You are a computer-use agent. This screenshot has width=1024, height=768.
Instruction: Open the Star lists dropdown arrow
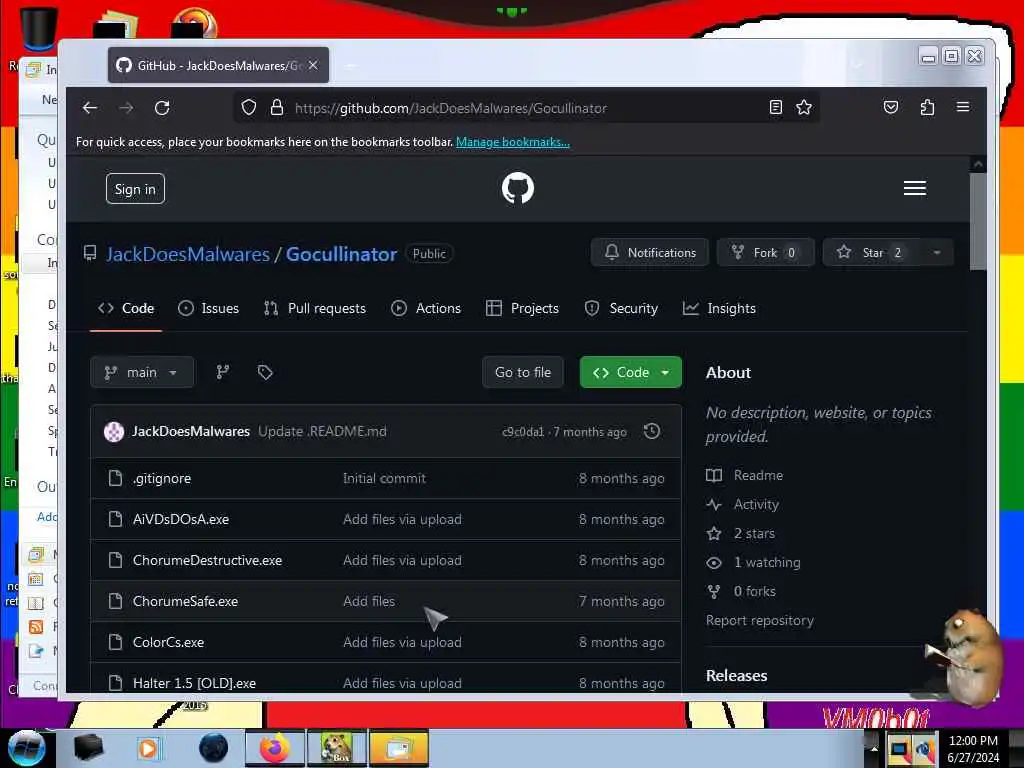click(x=936, y=253)
